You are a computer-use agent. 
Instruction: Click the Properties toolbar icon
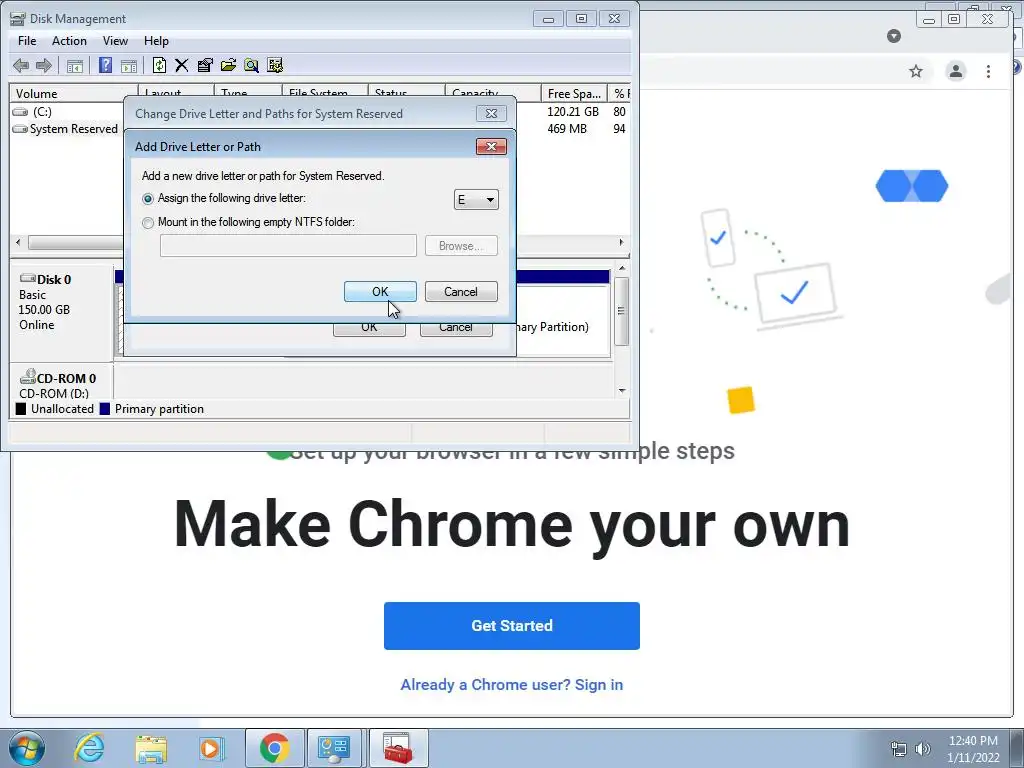[x=205, y=65]
